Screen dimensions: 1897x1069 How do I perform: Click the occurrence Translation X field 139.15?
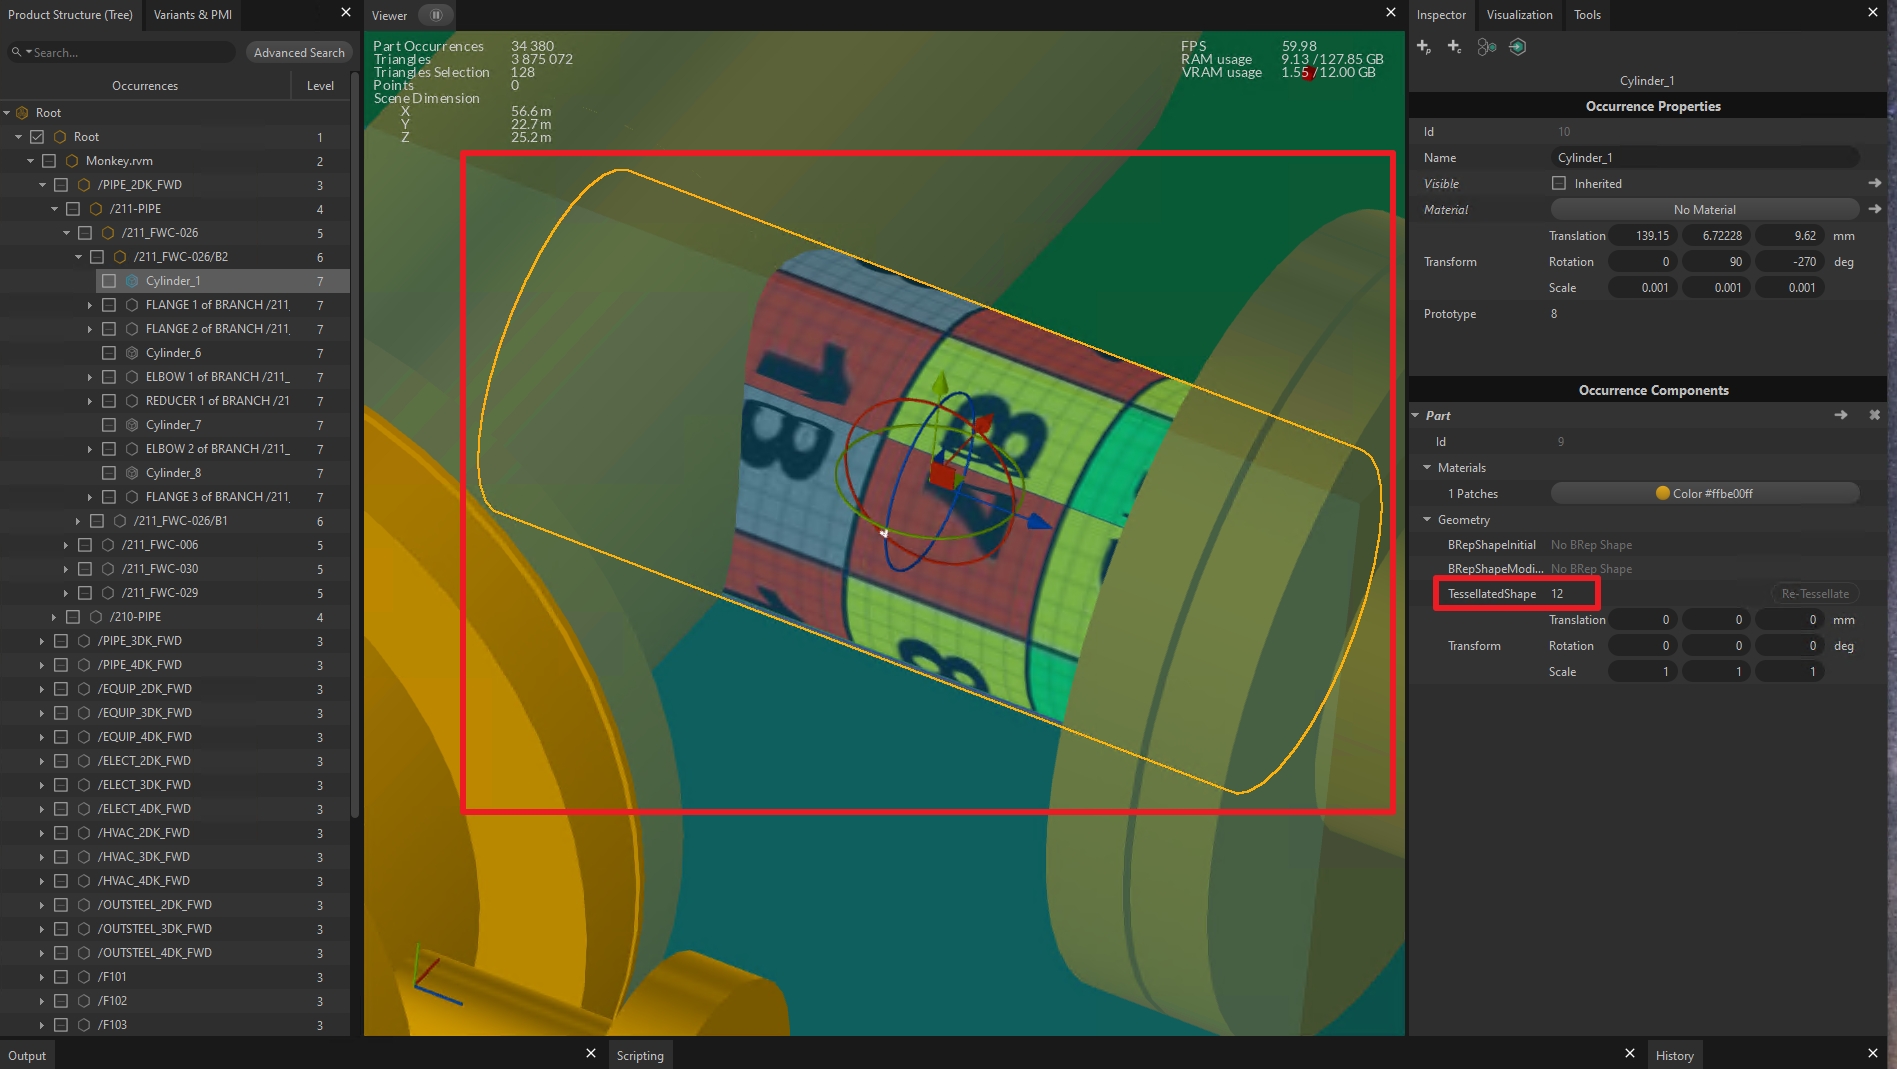1642,235
